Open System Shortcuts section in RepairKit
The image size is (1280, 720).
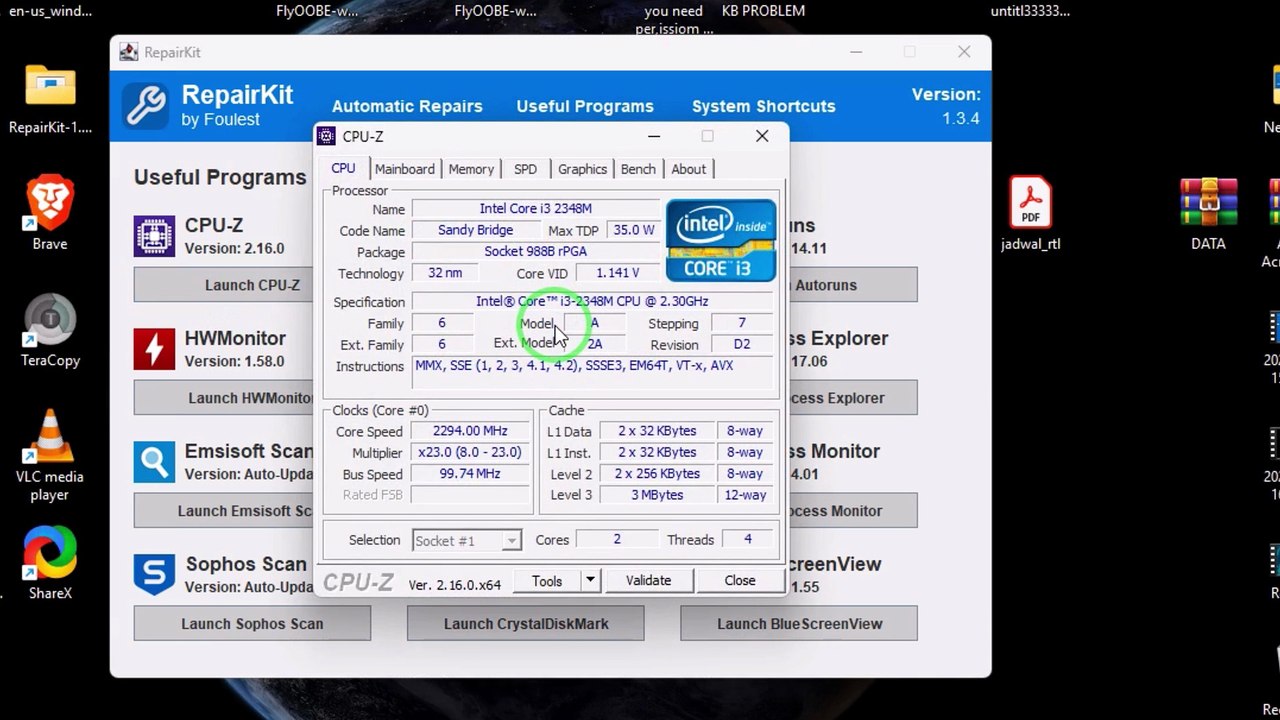(764, 106)
